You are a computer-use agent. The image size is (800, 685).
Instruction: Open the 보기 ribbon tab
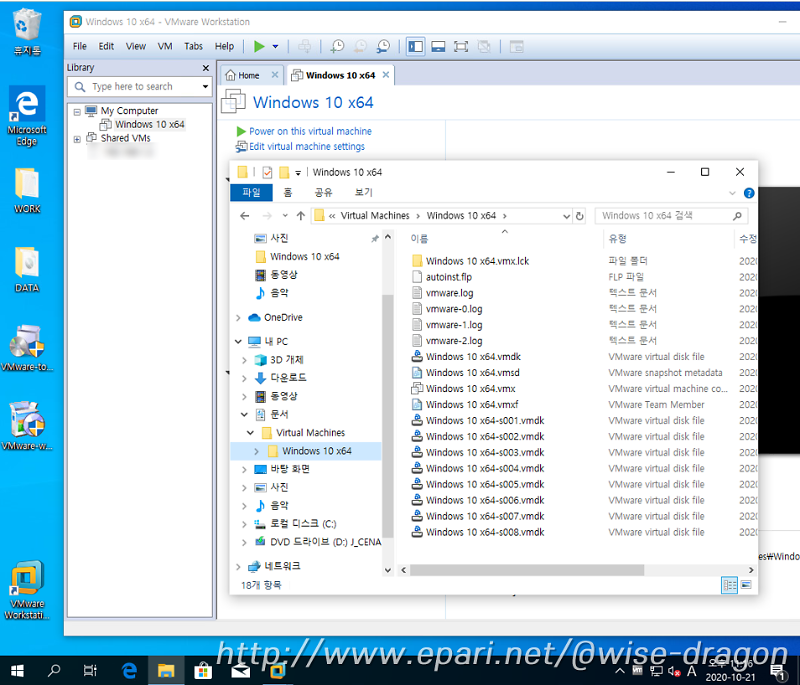363,192
